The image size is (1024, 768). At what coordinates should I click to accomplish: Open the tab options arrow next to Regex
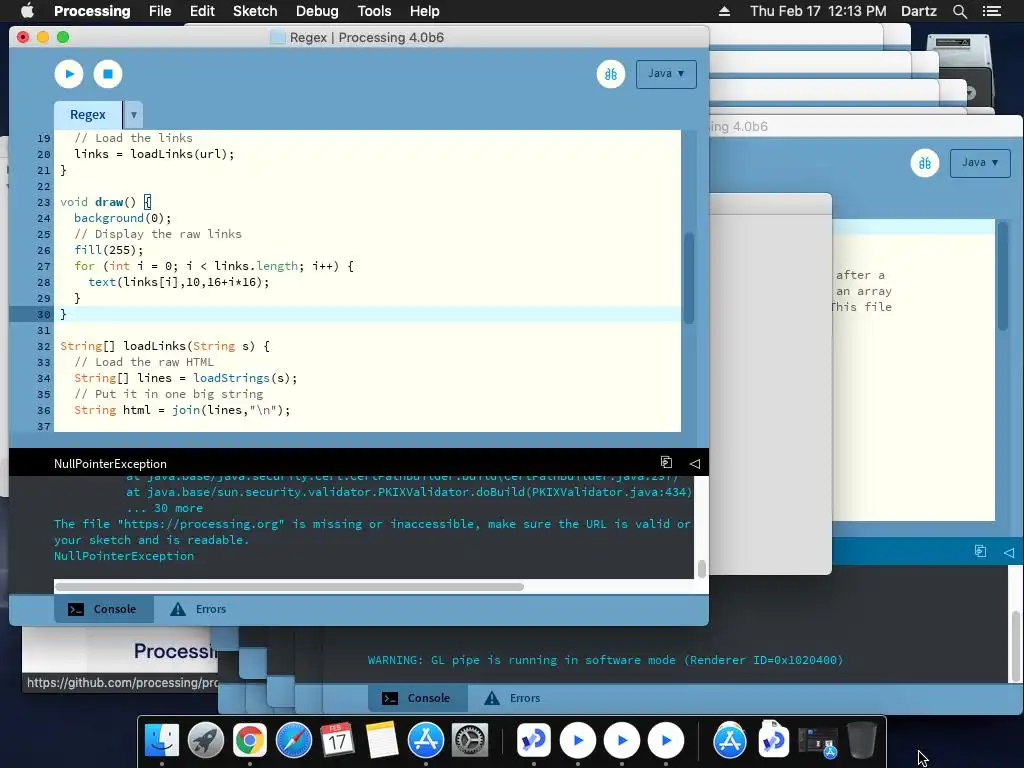point(133,115)
